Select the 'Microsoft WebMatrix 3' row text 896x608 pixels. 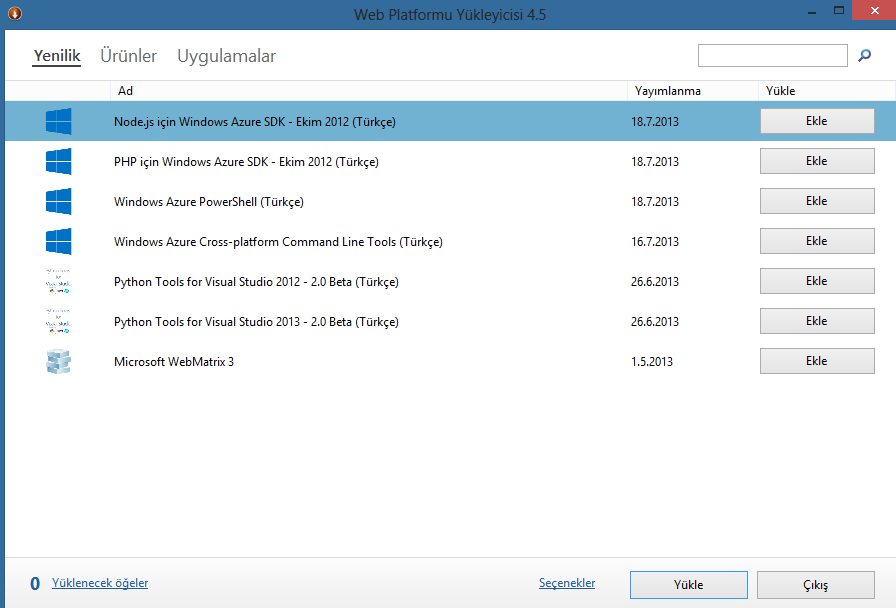[174, 362]
